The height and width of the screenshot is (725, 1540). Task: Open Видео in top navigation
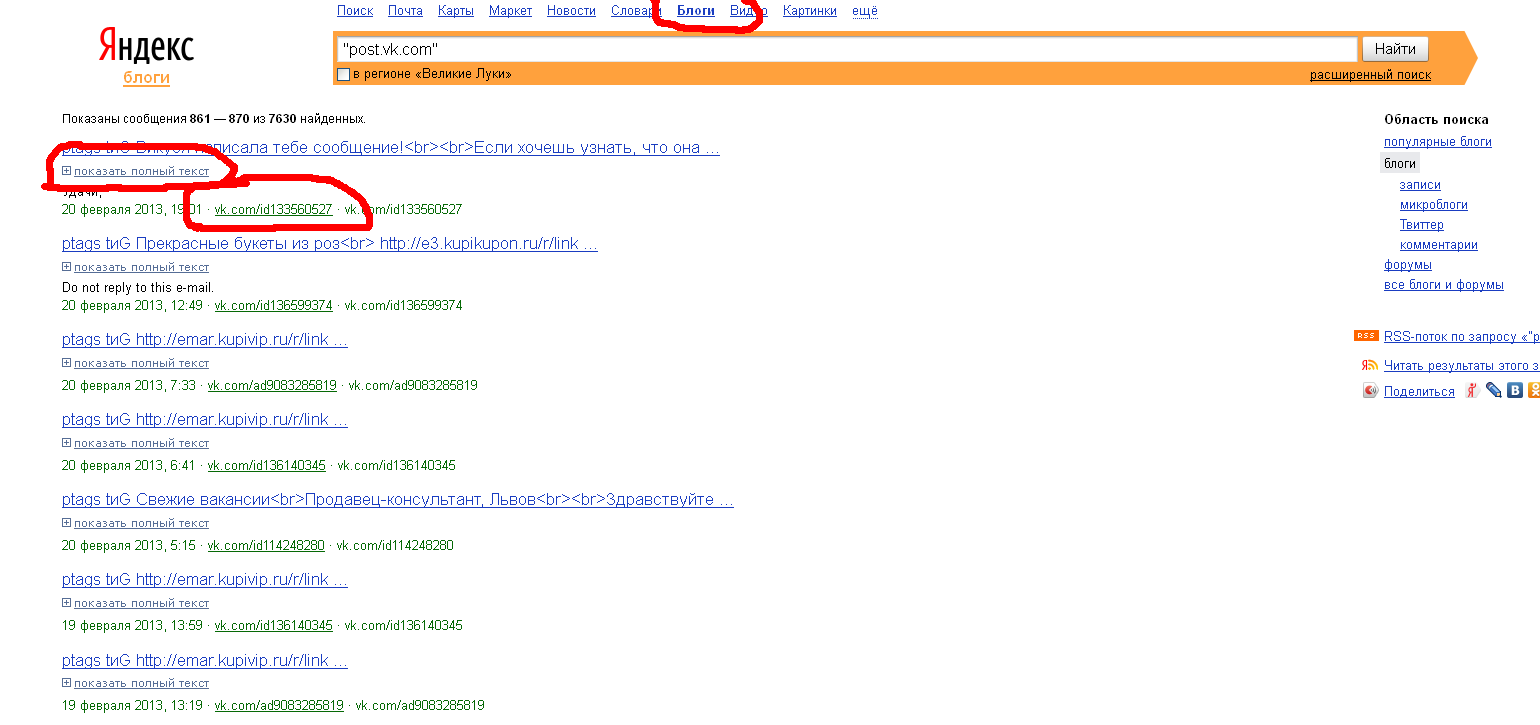749,11
